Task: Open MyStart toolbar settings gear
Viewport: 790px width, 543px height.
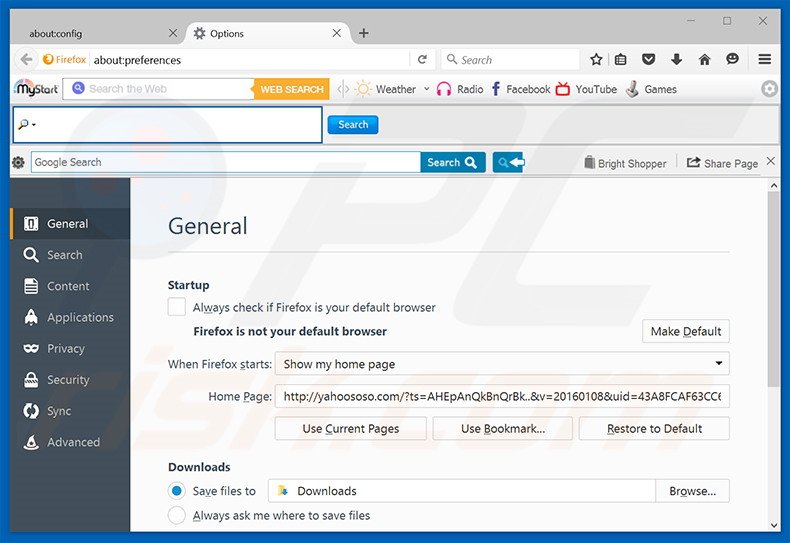Action: click(x=769, y=89)
